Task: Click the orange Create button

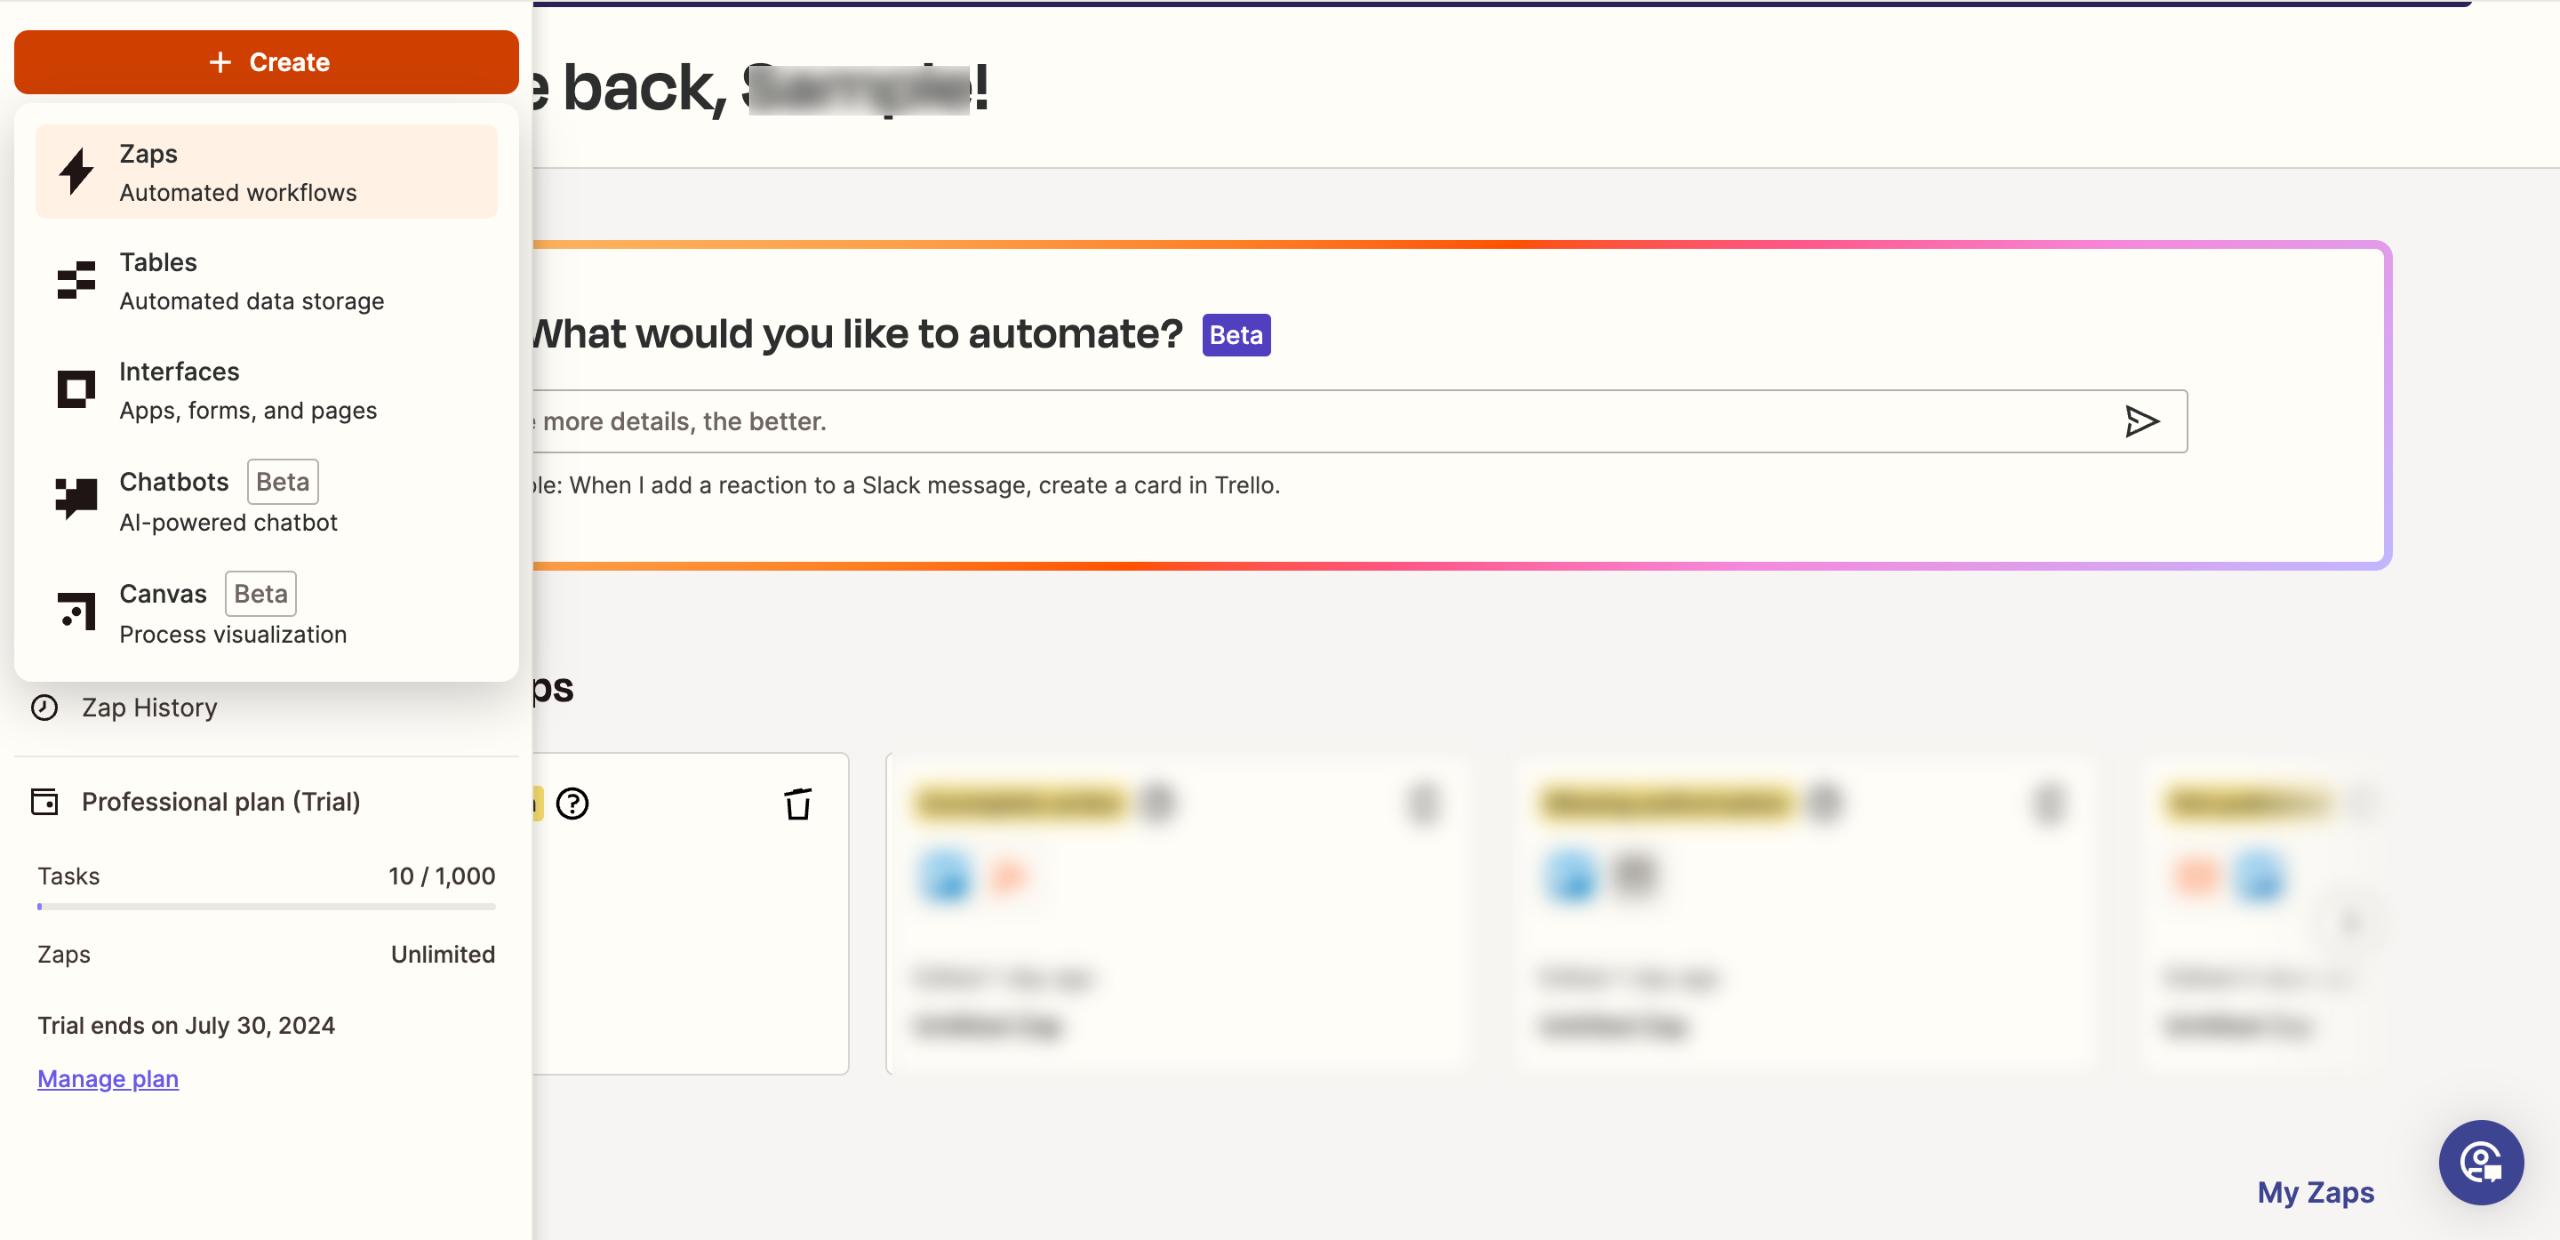Action: (x=266, y=62)
